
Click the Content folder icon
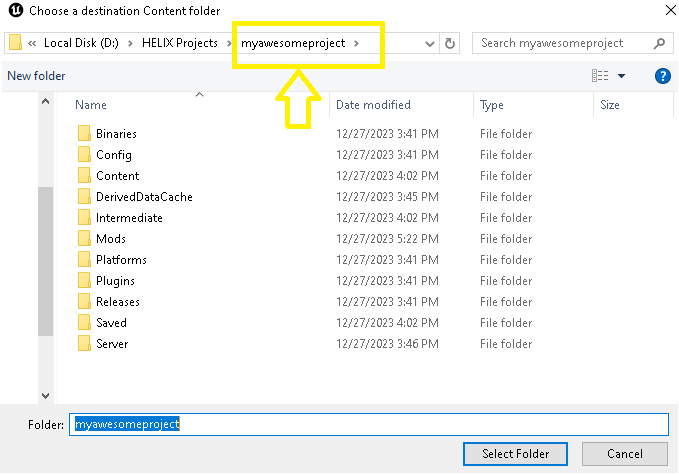[84, 176]
